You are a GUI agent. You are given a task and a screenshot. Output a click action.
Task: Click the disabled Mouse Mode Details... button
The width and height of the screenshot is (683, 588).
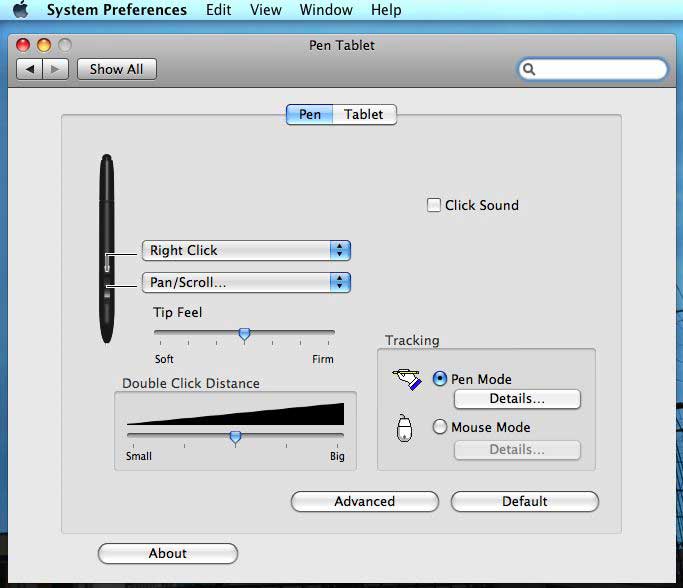(x=517, y=449)
